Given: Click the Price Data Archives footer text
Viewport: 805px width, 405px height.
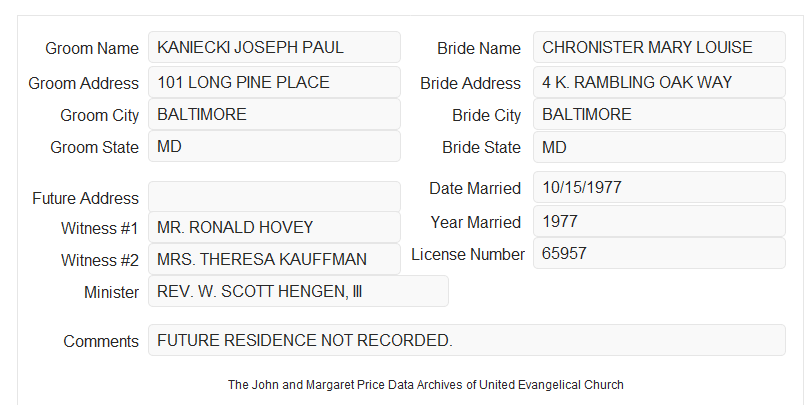Looking at the screenshot, I should click(x=426, y=385).
